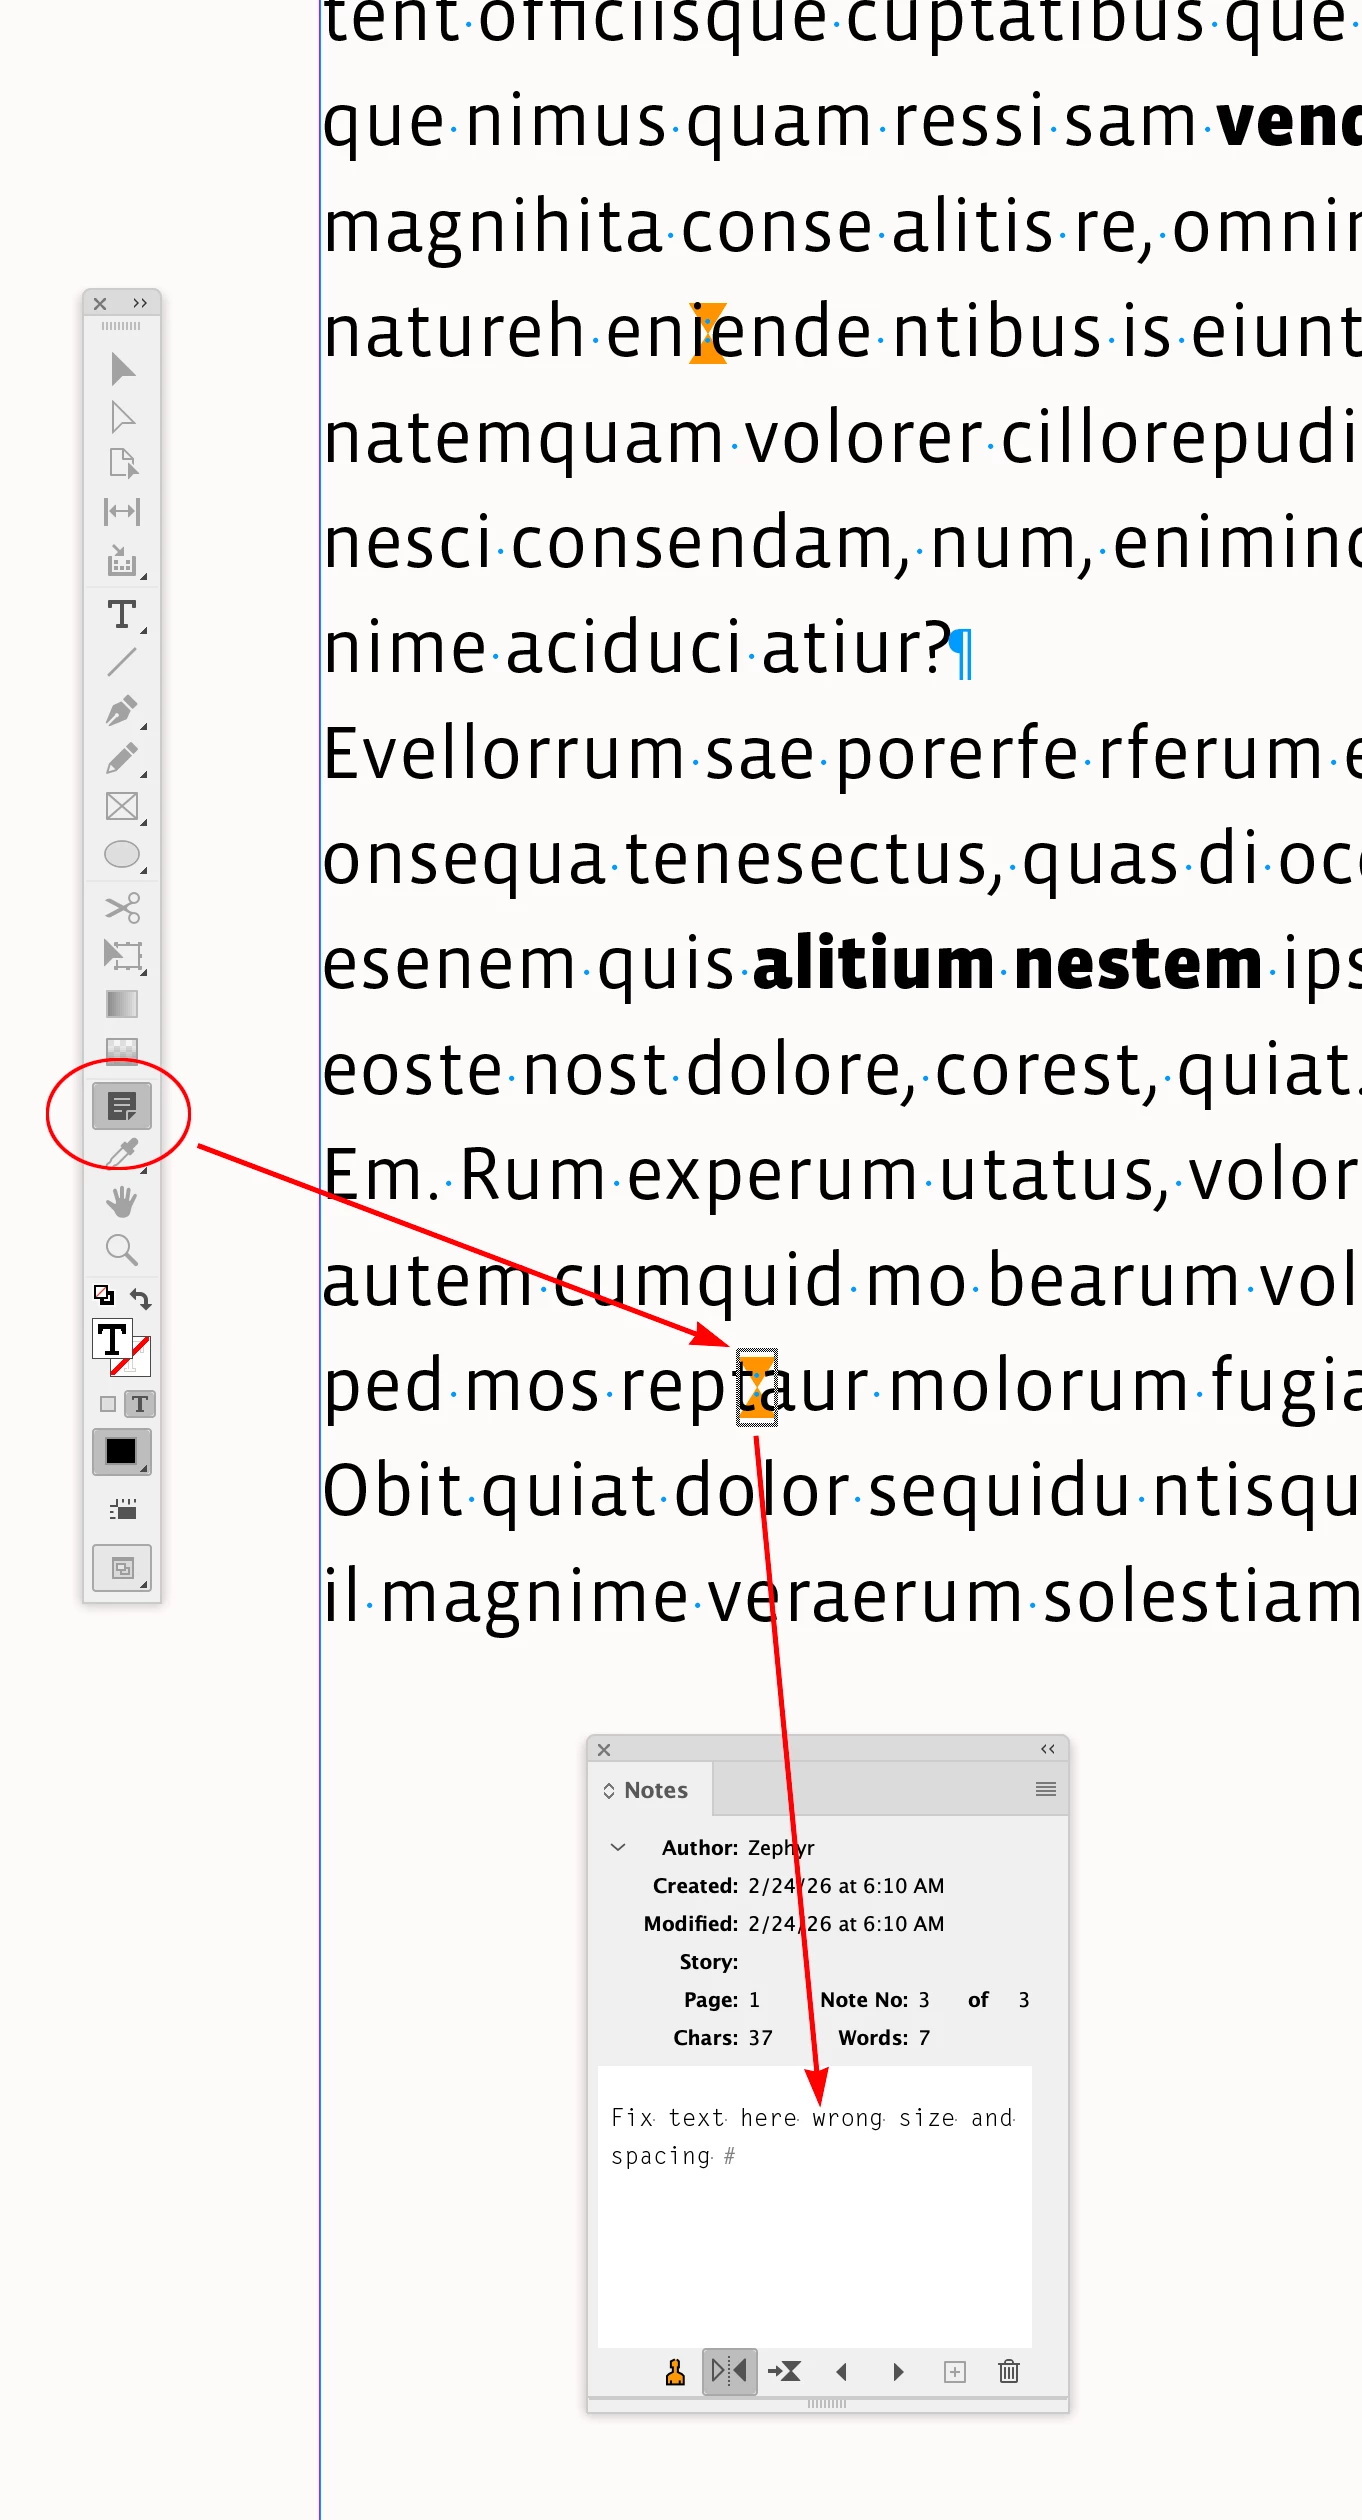This screenshot has height=2520, width=1362.
Task: Open the Notes panel menu
Action: click(x=1046, y=1789)
